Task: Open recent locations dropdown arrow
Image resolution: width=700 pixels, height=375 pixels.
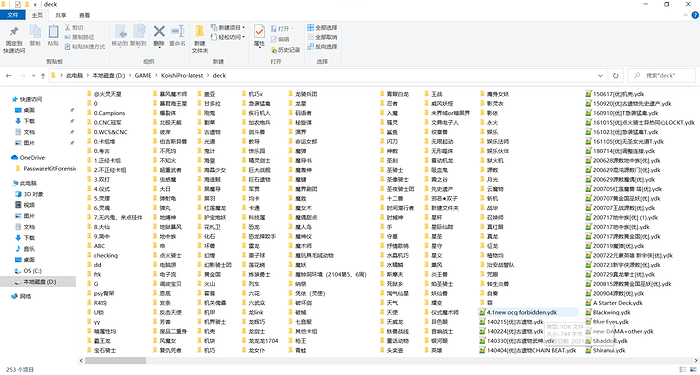Action: 32,76
